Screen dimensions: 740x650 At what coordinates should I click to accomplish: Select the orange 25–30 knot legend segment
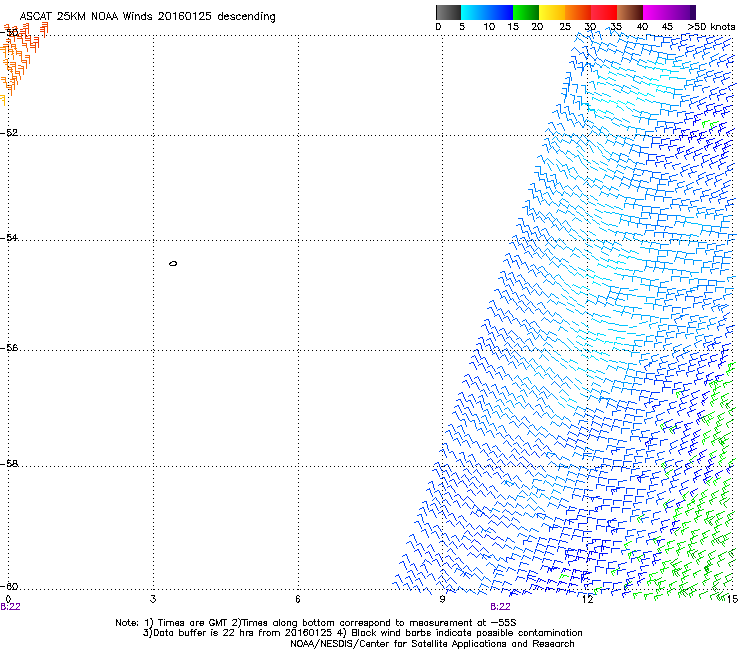pos(578,12)
